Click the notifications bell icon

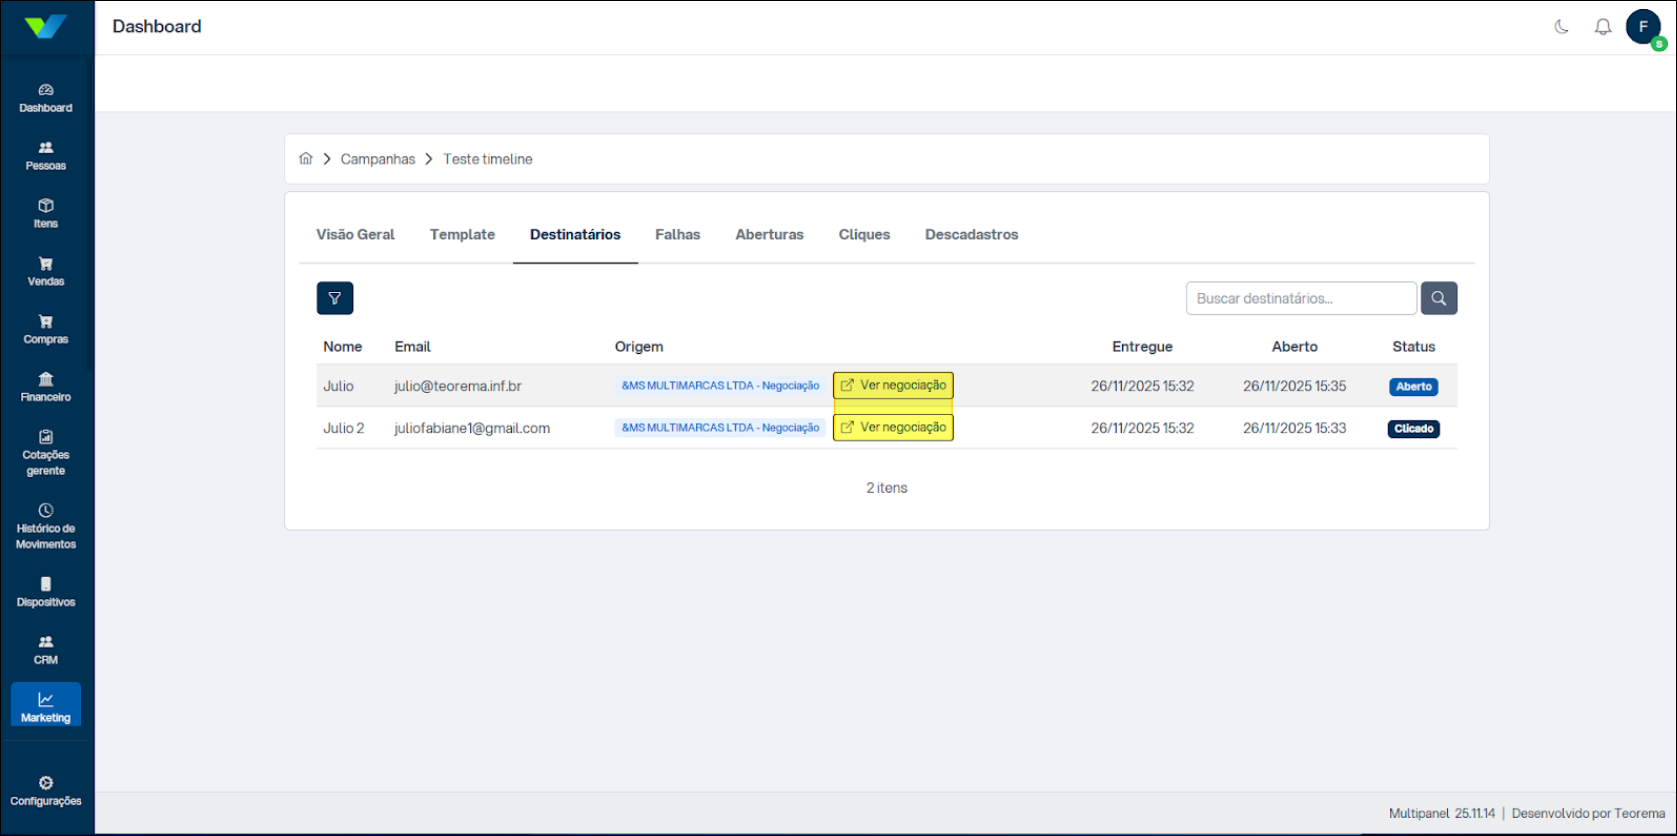(1603, 27)
